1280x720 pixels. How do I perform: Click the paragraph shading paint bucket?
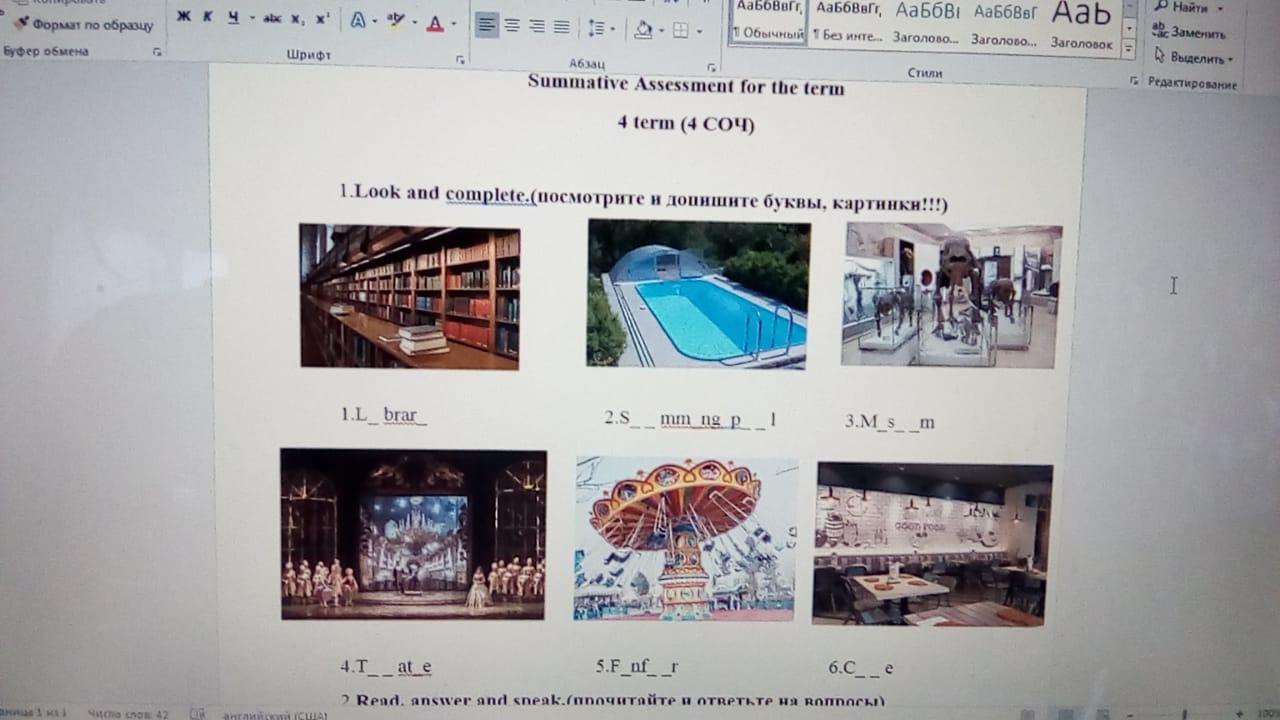coord(642,30)
